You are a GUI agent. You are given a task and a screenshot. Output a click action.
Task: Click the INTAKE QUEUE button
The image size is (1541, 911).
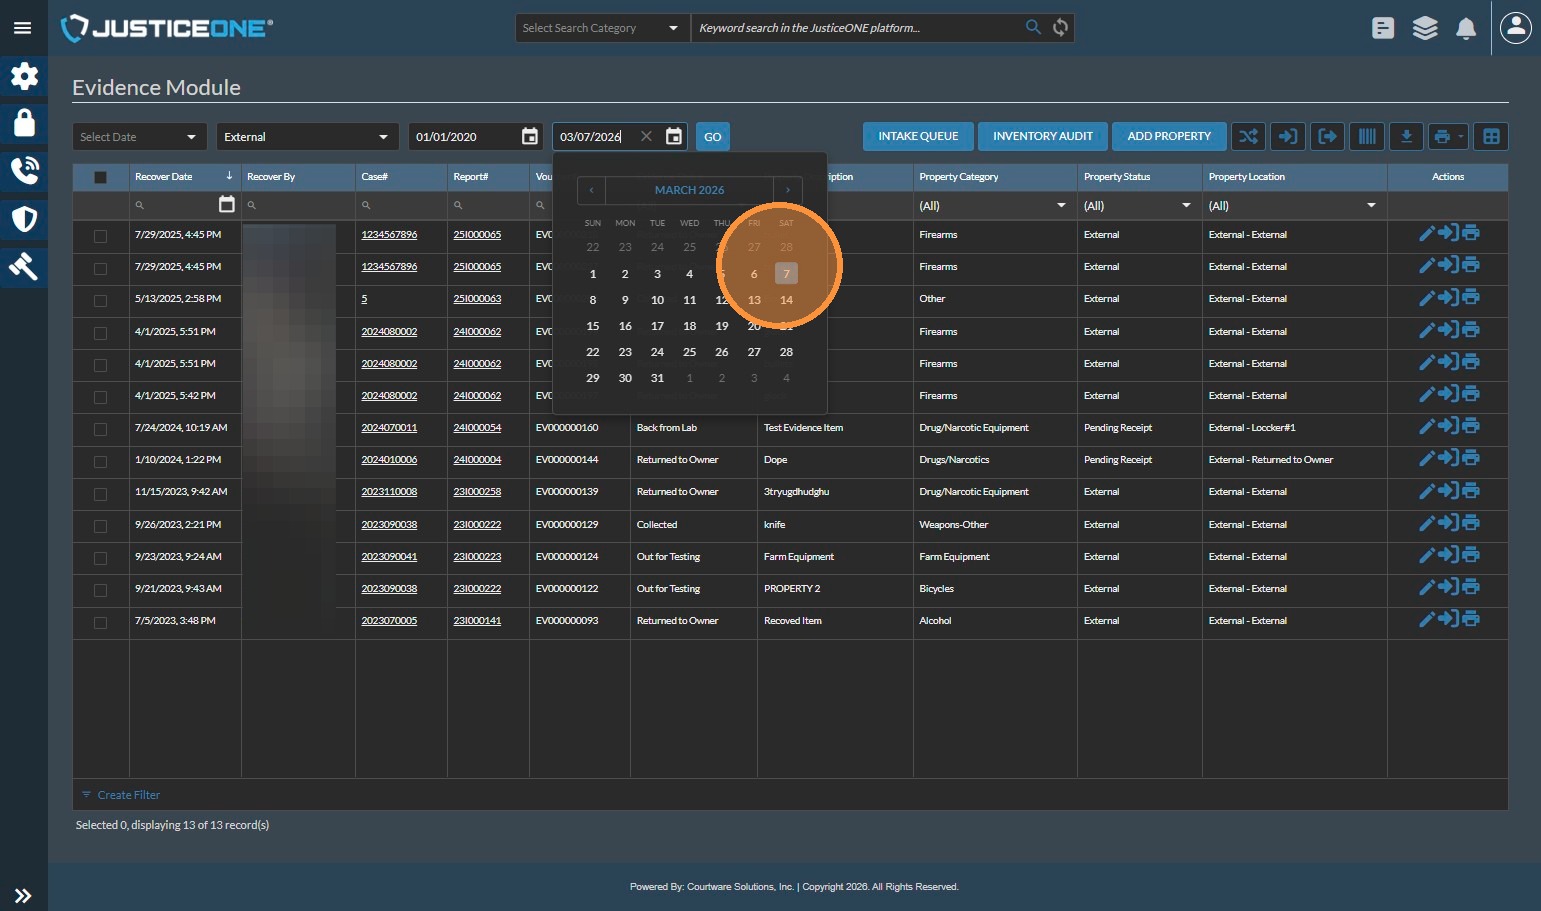(x=917, y=137)
